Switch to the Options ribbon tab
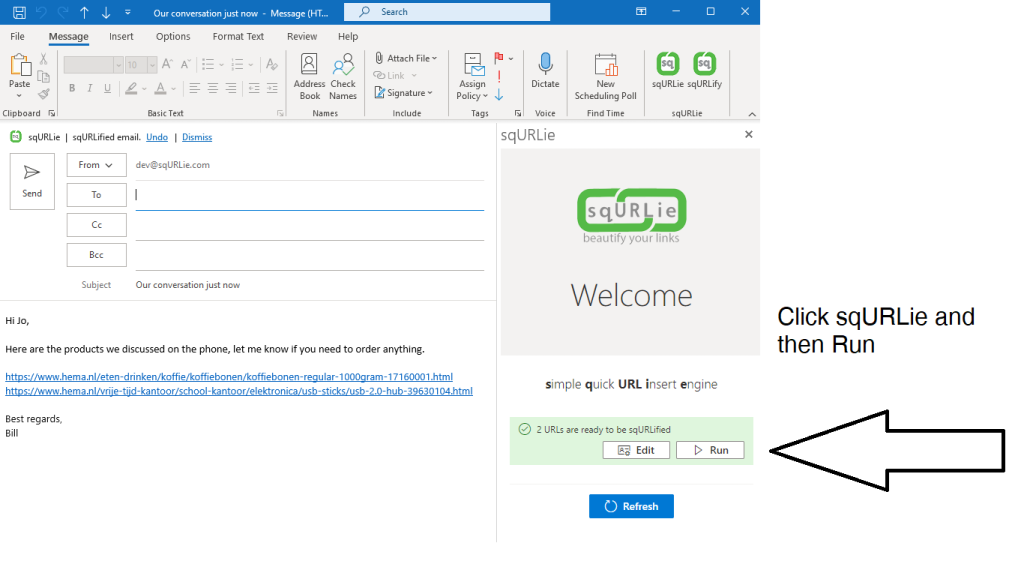This screenshot has width=1024, height=576. (x=172, y=36)
